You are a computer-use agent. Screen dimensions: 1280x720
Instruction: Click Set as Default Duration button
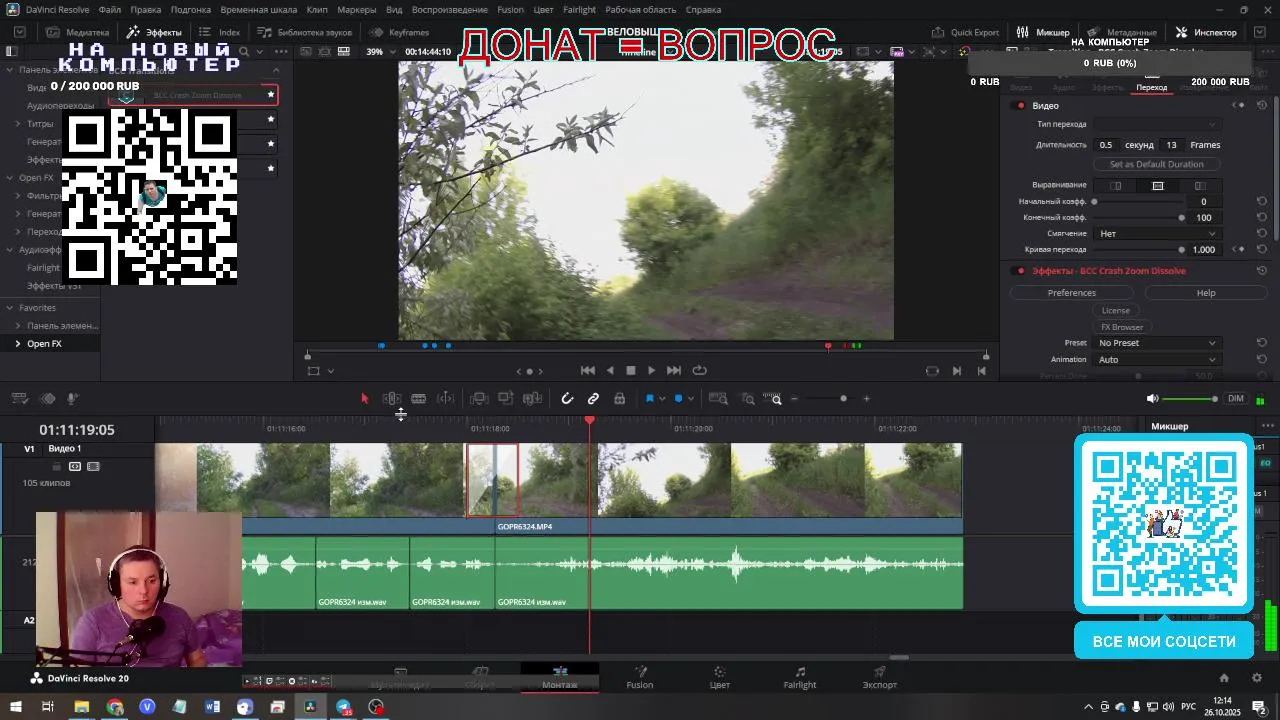[x=1157, y=164]
